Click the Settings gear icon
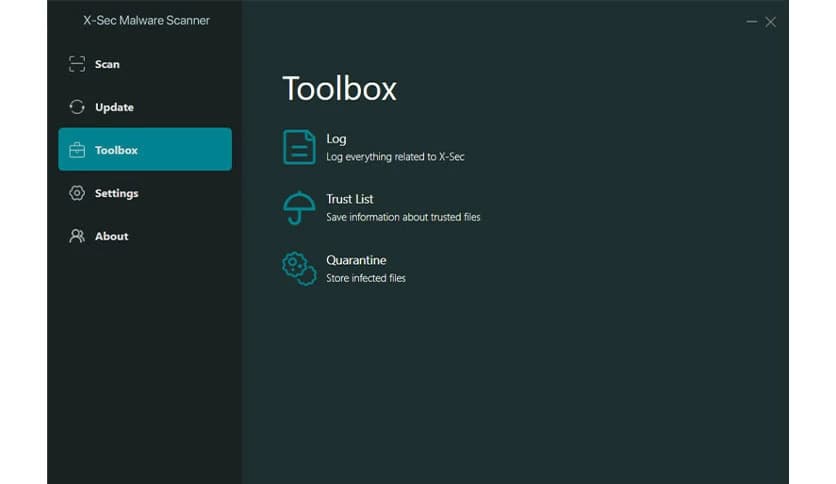The width and height of the screenshot is (836, 484). pos(77,193)
